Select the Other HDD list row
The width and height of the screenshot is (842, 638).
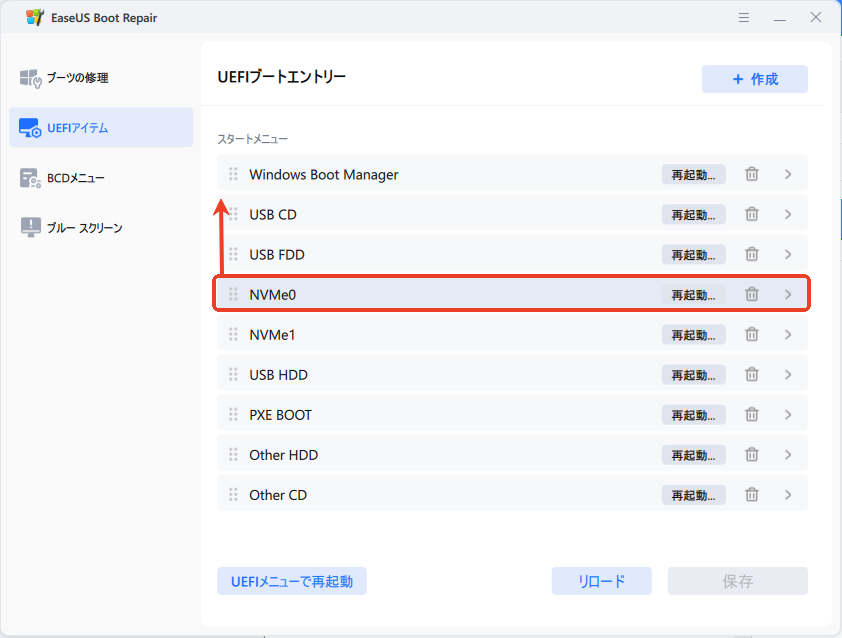(440, 454)
